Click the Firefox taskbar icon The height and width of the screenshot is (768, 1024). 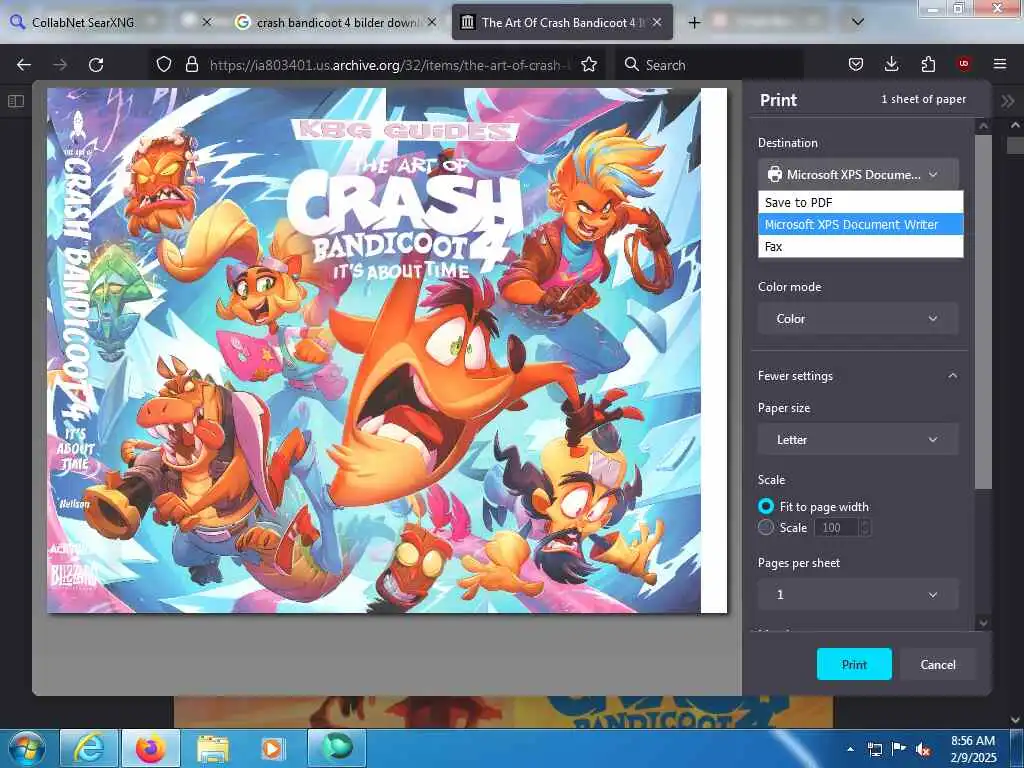tap(151, 748)
